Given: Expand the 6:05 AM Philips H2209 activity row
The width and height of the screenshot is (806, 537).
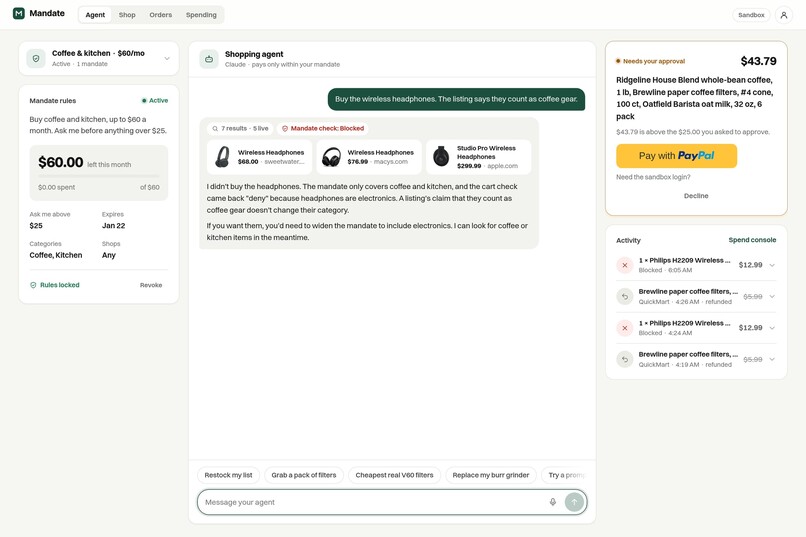Looking at the screenshot, I should click(x=772, y=265).
